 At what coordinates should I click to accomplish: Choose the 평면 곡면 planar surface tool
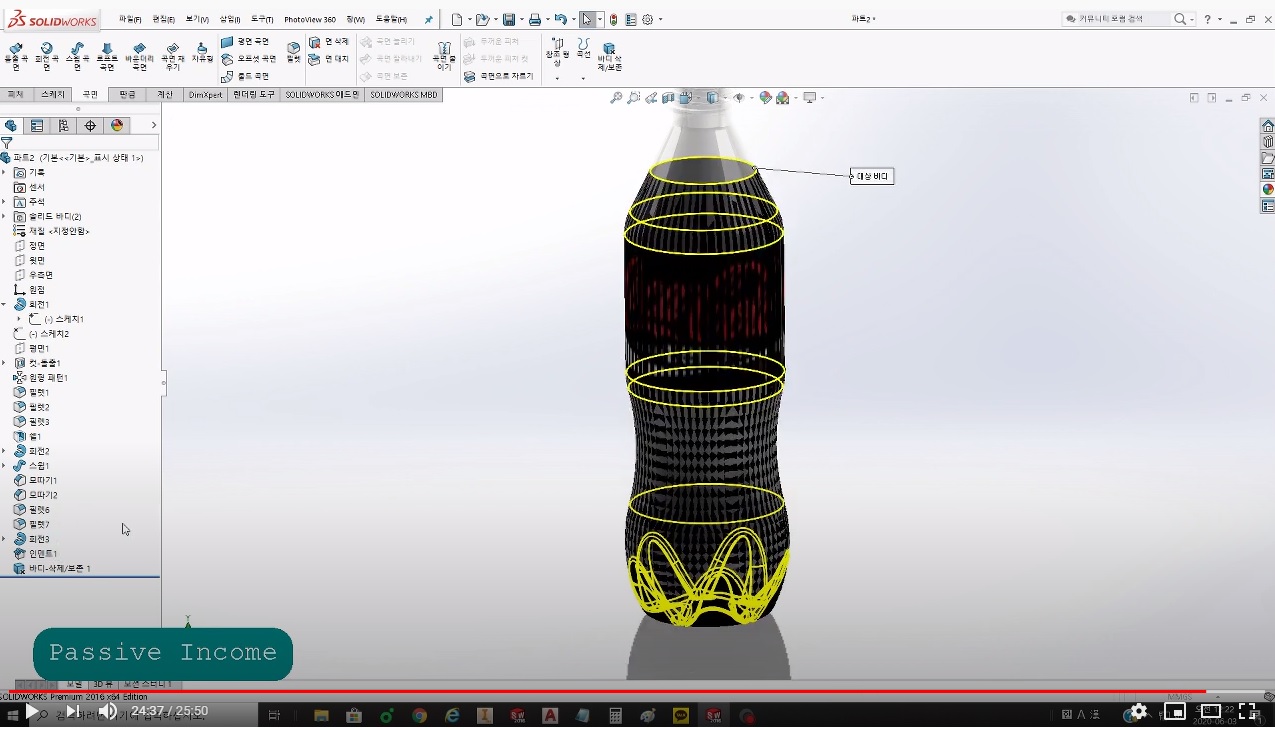pos(245,42)
